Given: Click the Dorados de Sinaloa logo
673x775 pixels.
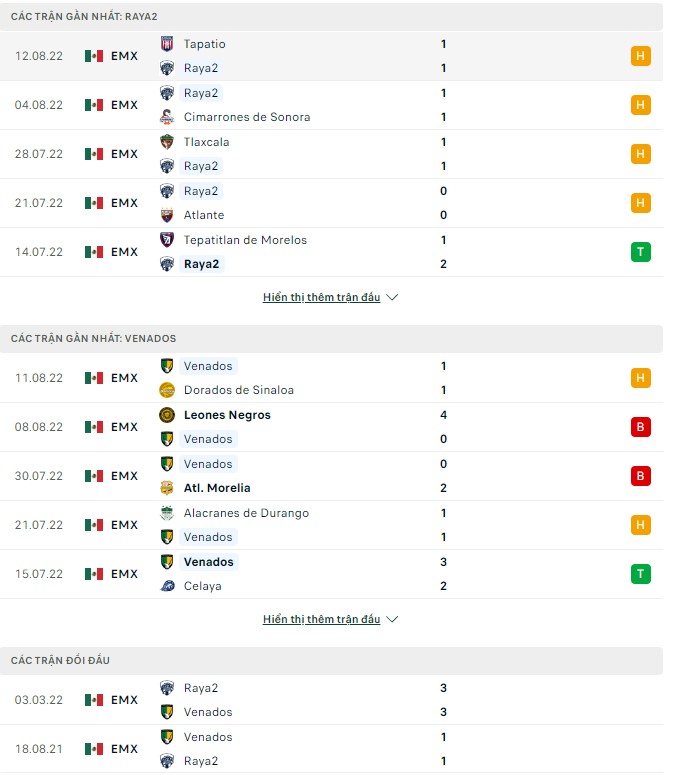Looking at the screenshot, I should point(167,390).
